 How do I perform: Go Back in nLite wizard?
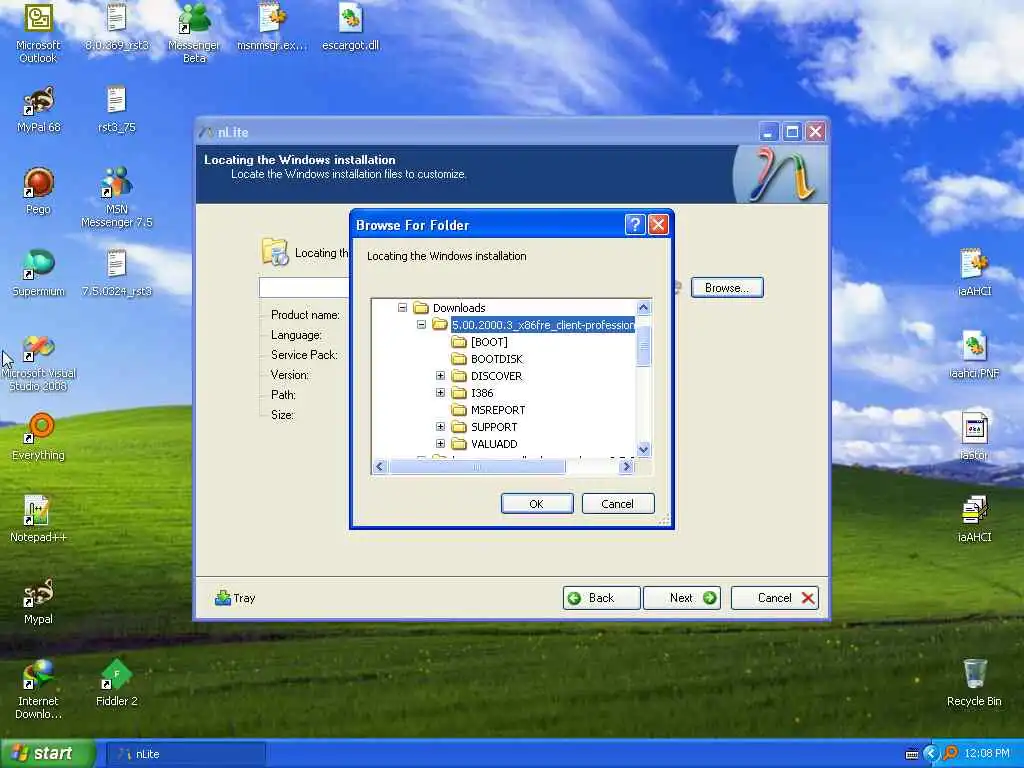coord(601,598)
